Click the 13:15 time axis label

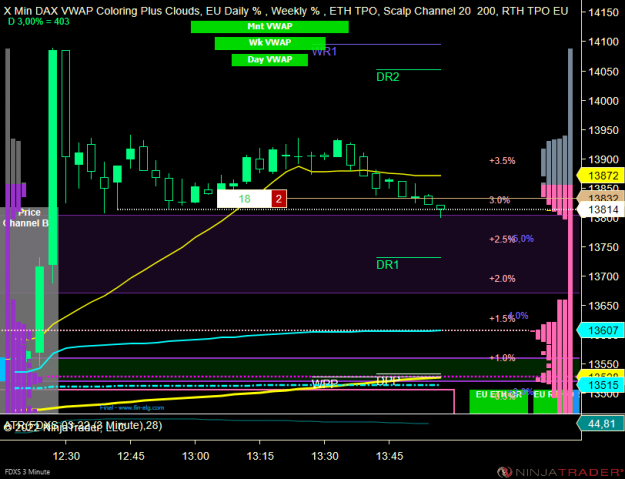[x=261, y=456]
